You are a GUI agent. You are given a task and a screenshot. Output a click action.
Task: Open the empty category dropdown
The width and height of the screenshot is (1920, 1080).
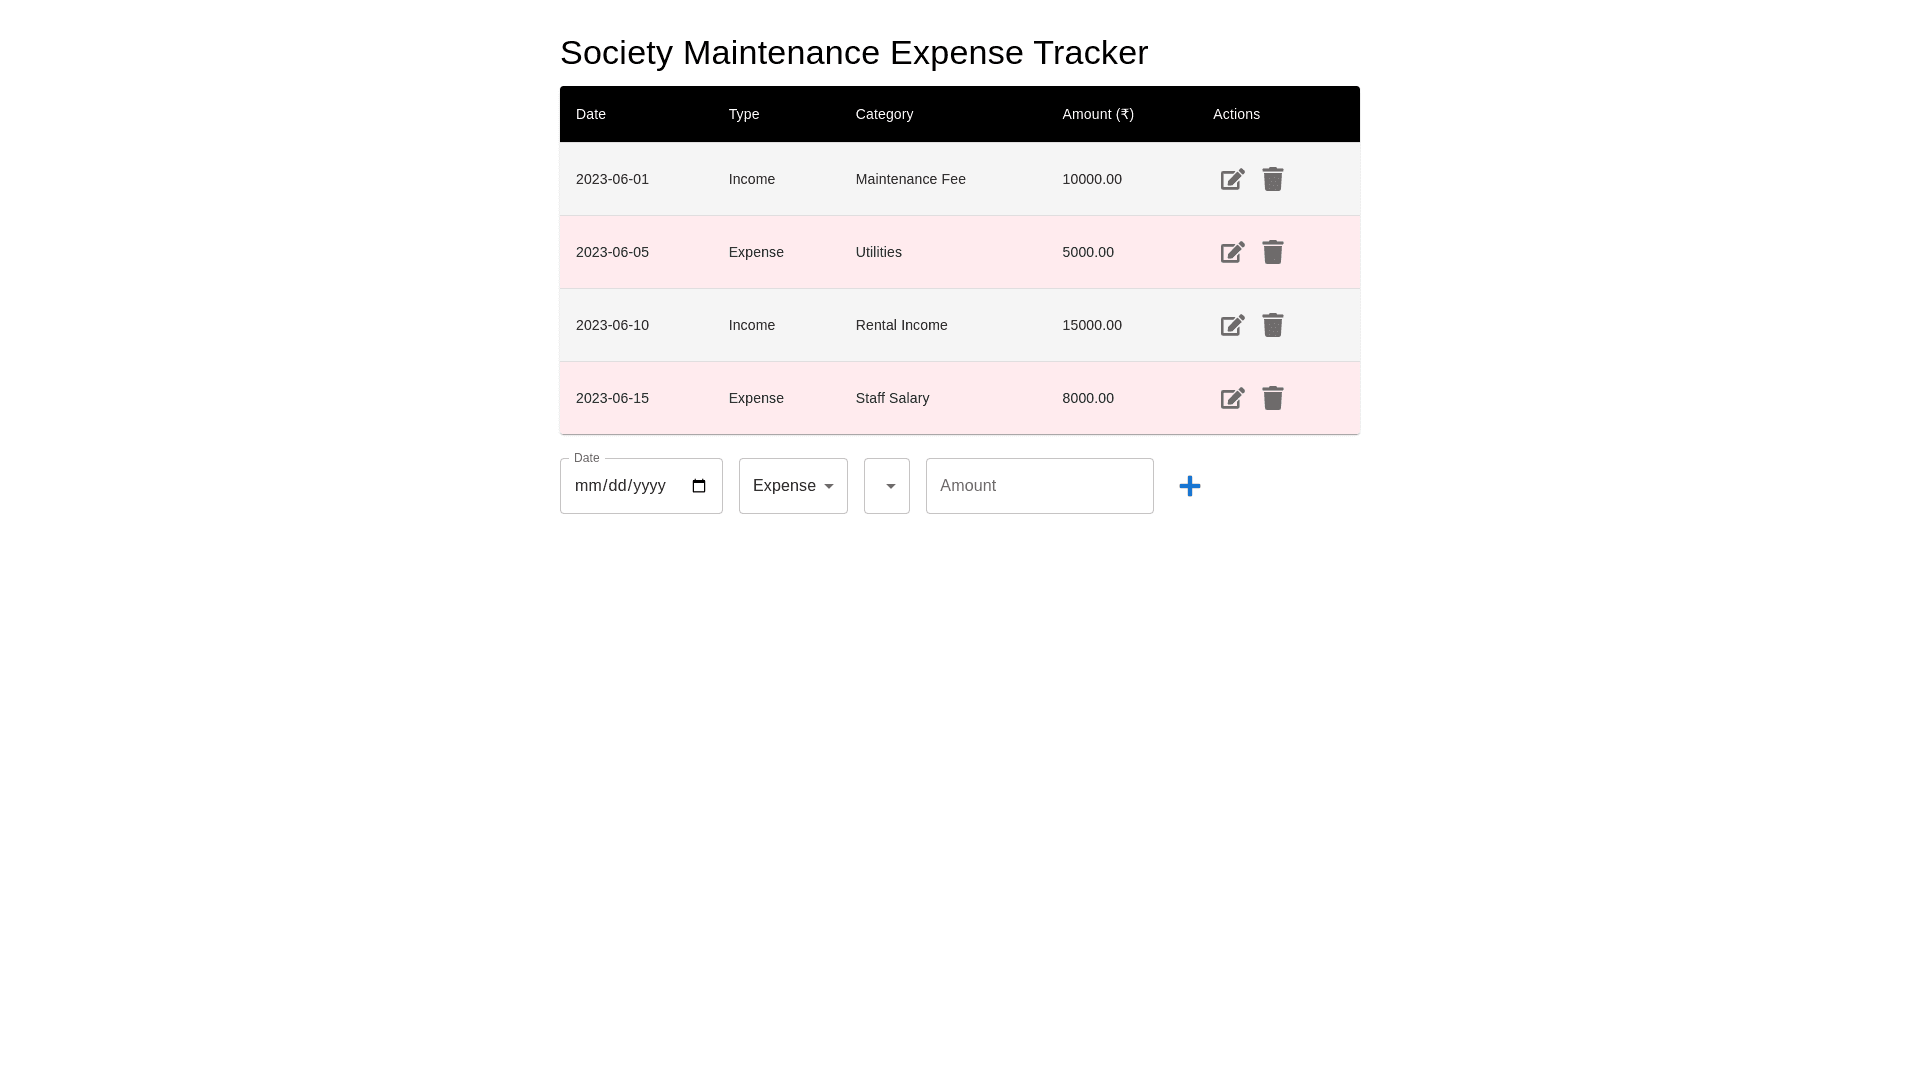tap(887, 486)
